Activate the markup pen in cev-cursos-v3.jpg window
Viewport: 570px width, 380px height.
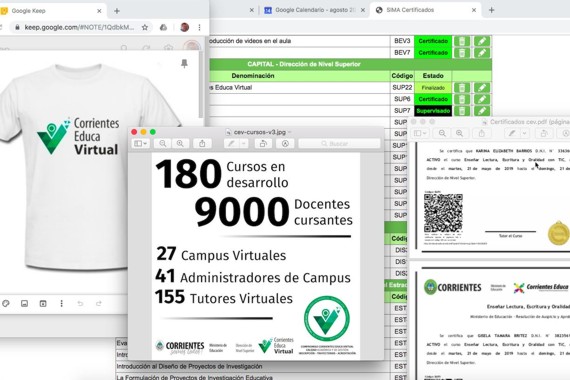pos(231,144)
